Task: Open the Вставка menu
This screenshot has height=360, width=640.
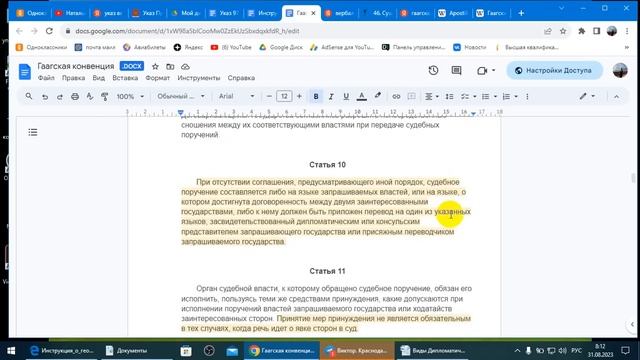Action: coord(125,78)
